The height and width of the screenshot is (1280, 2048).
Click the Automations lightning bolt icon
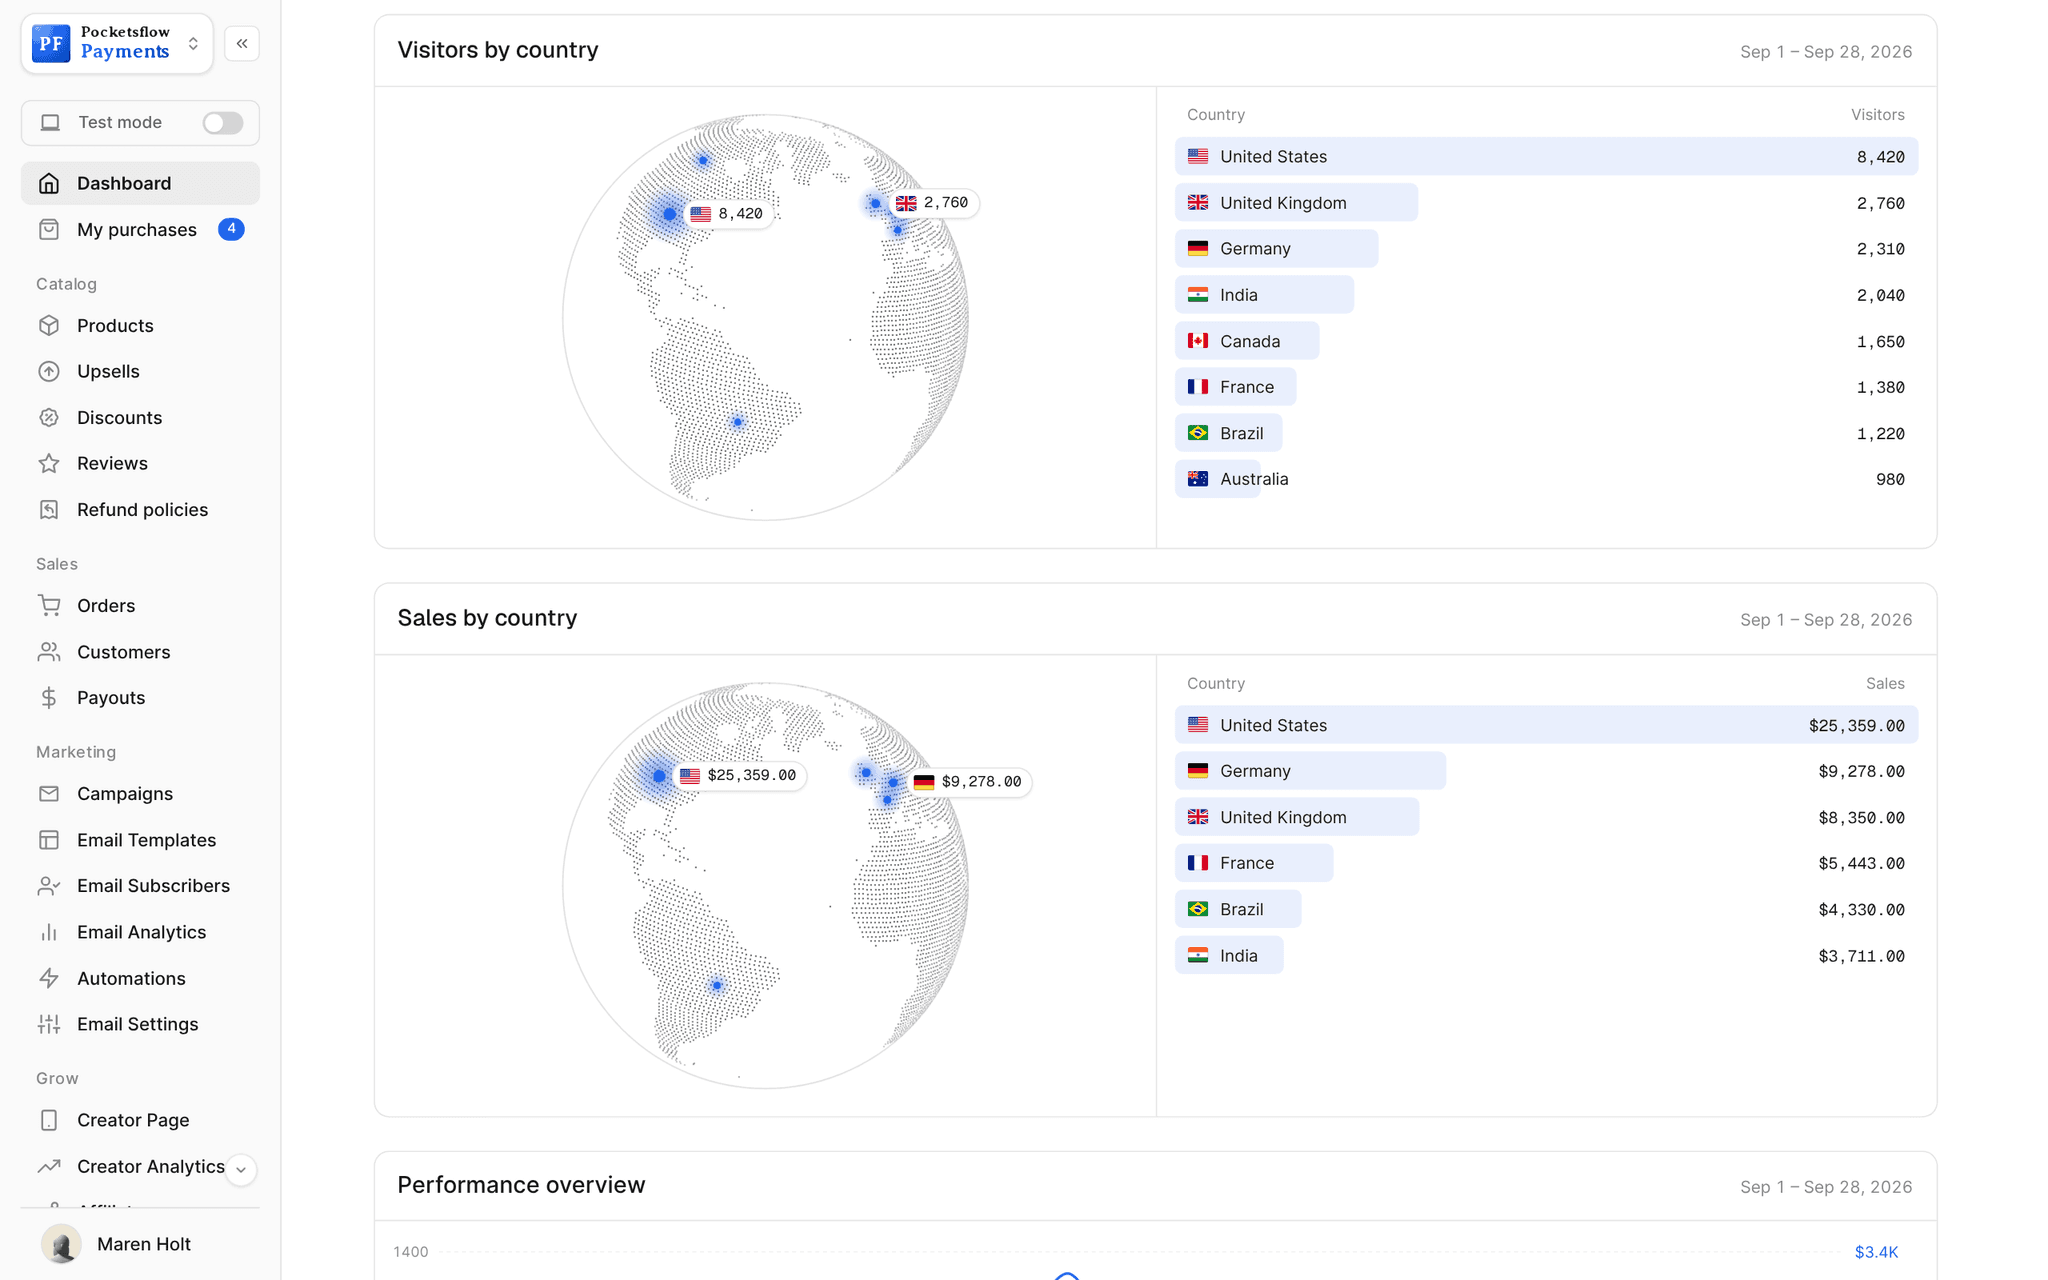click(x=49, y=978)
